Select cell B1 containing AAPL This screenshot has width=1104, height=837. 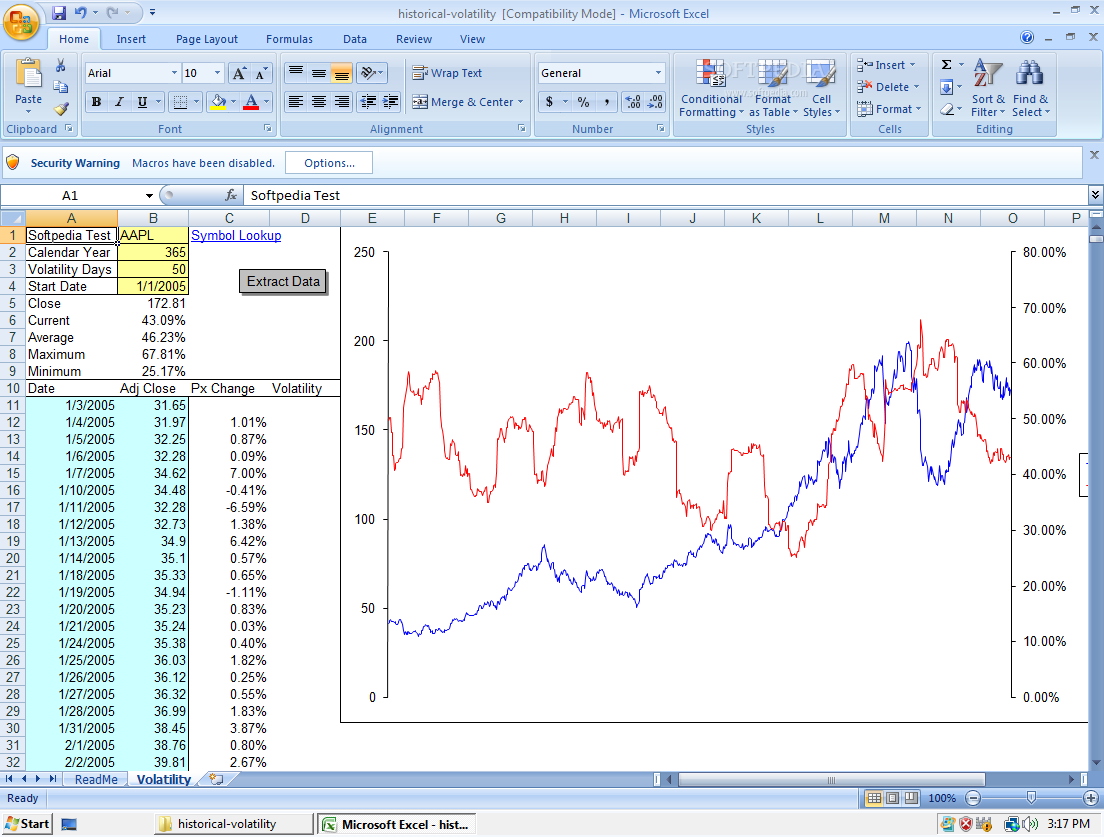[153, 235]
